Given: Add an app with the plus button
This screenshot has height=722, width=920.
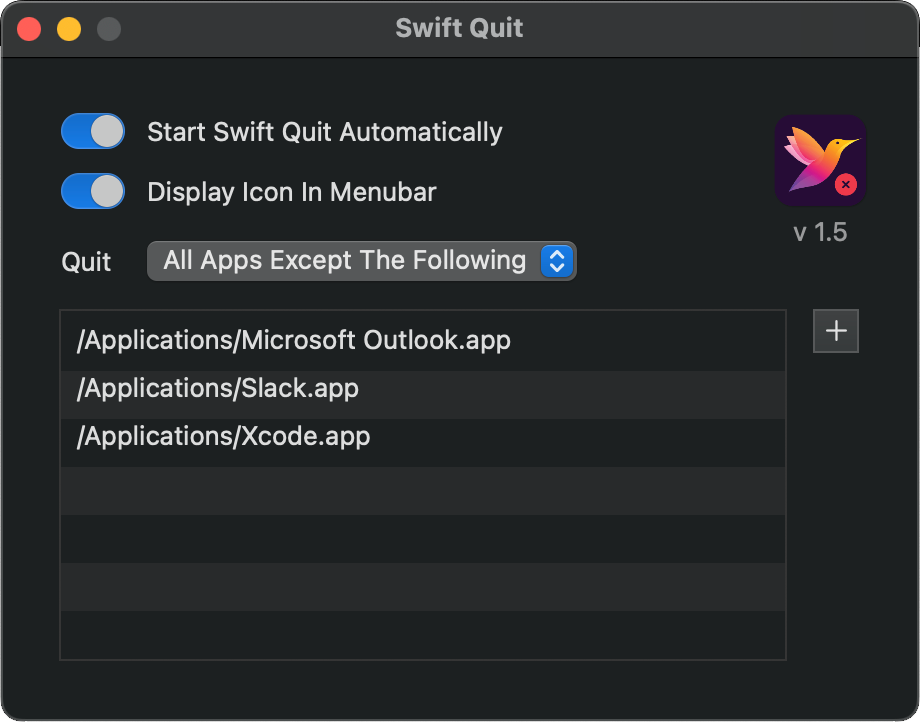Looking at the screenshot, I should (836, 331).
